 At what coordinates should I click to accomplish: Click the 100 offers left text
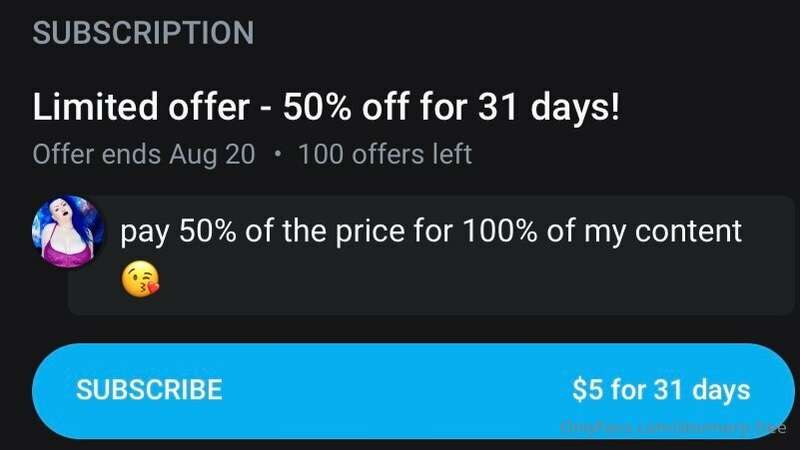pos(385,154)
